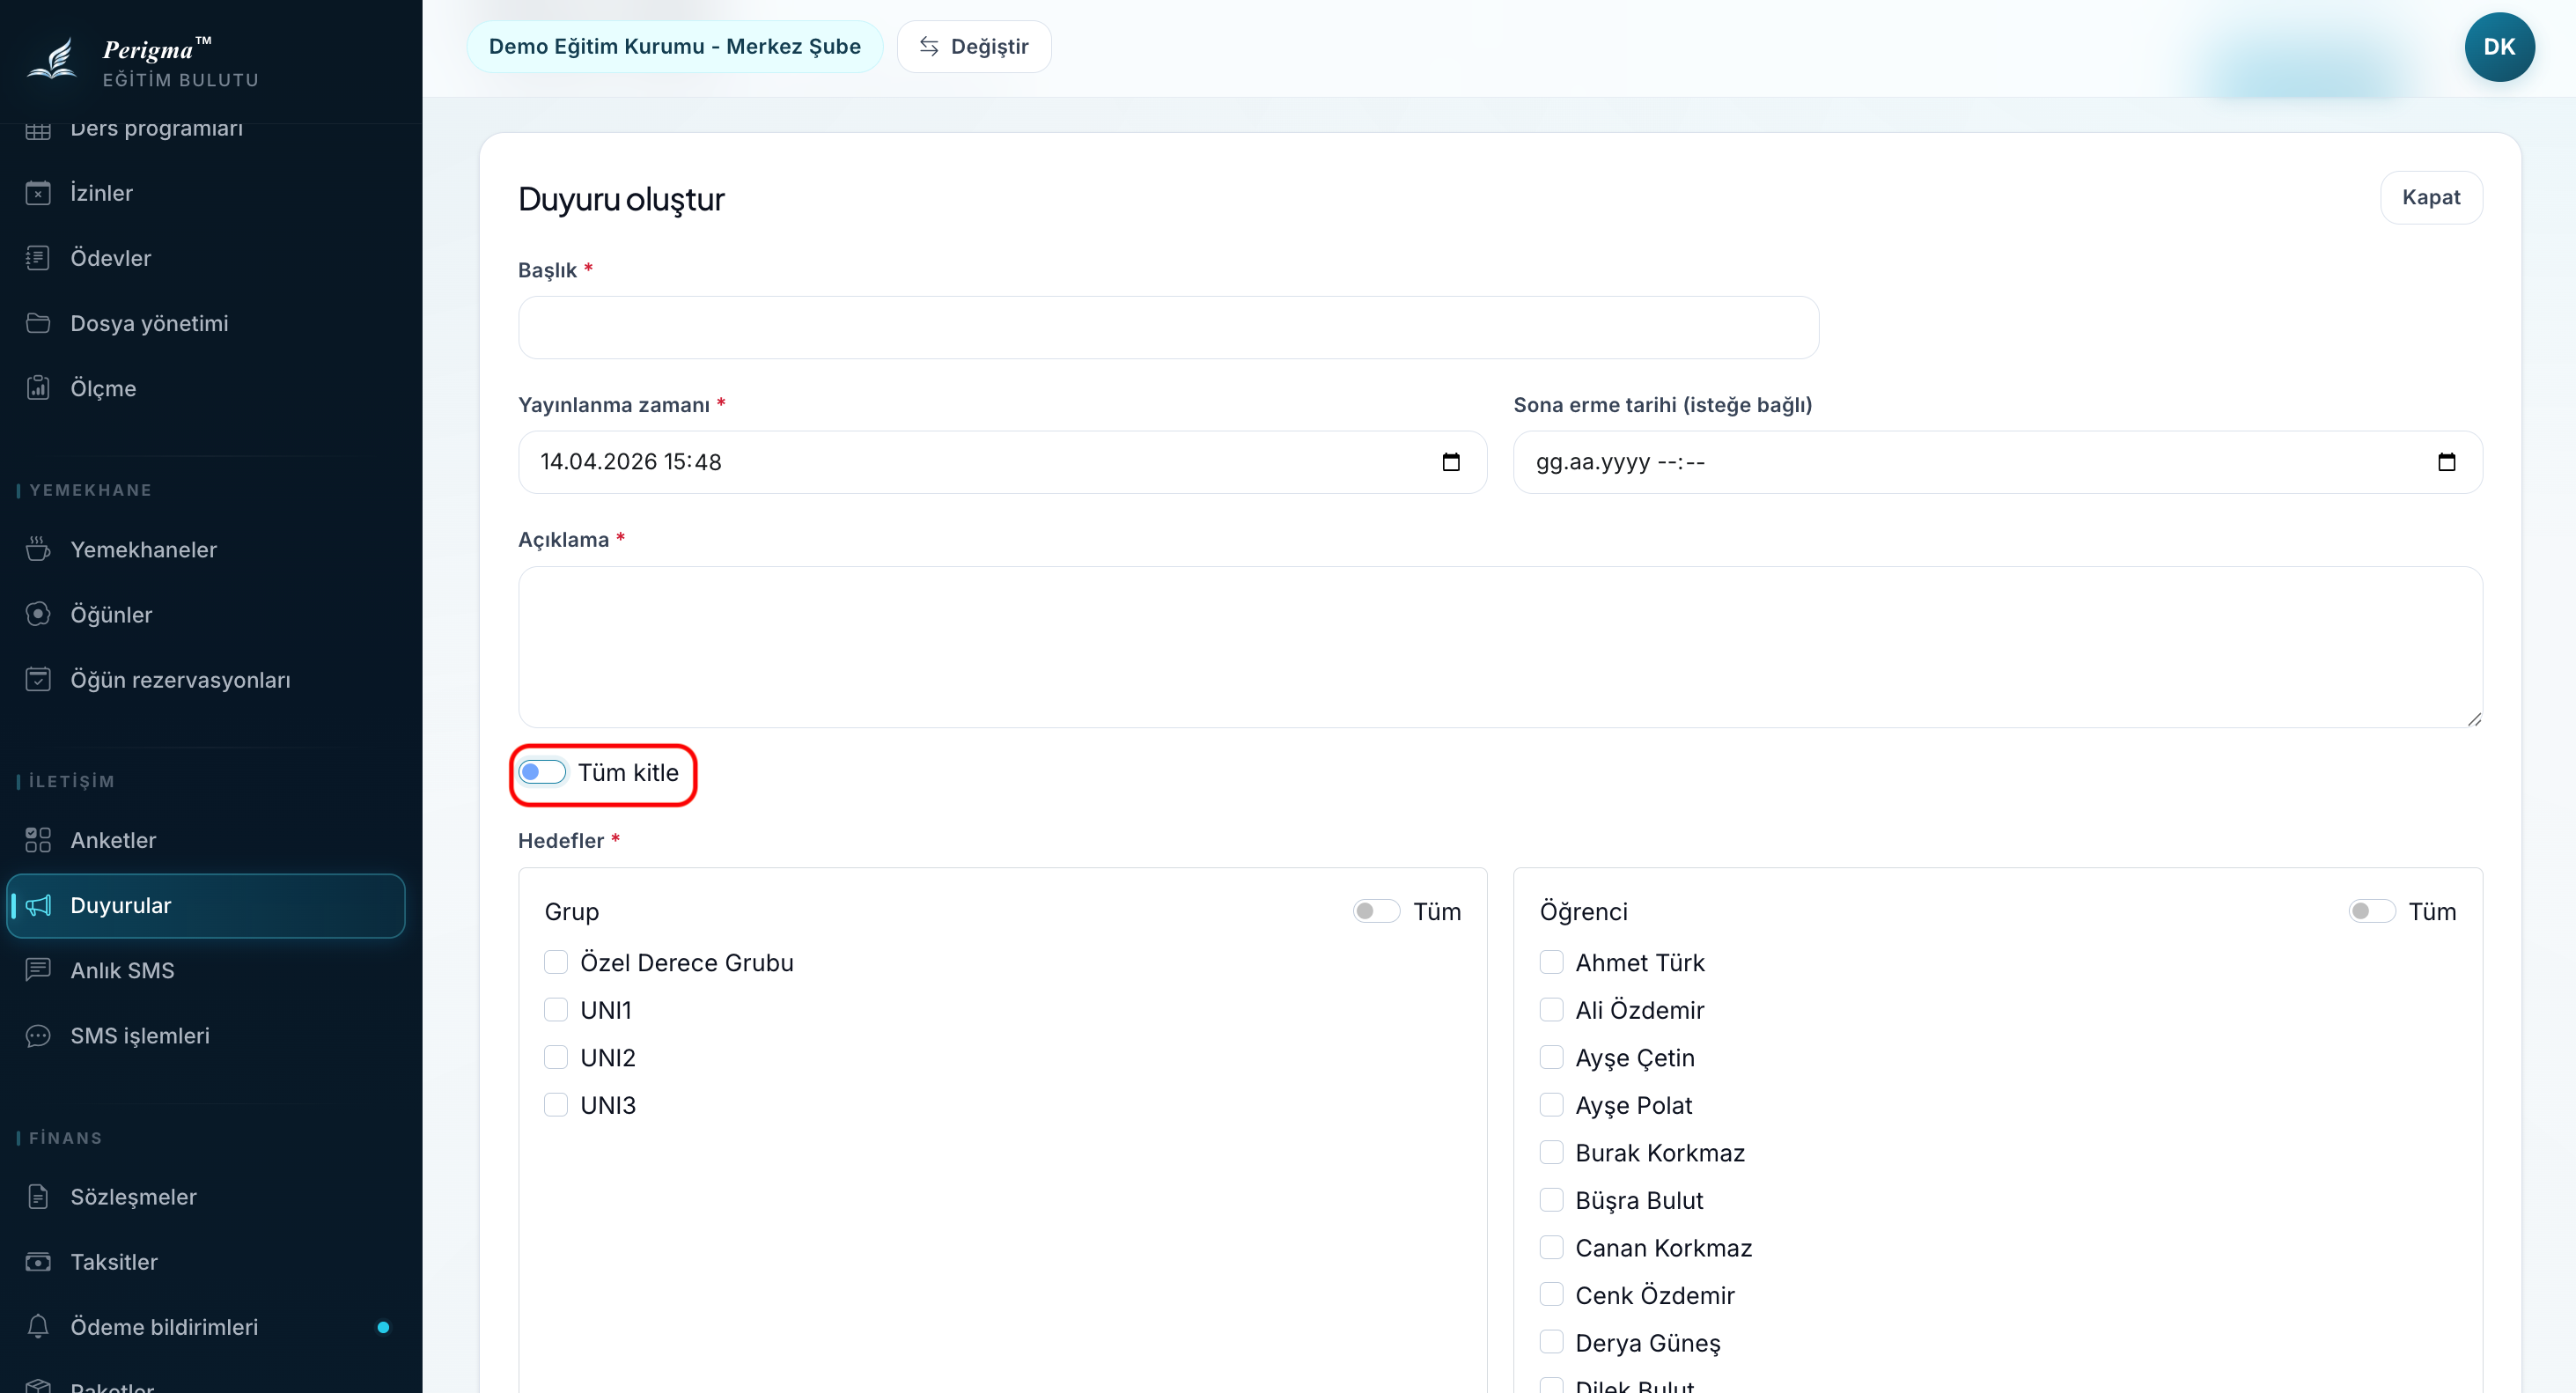Toggle Tüm switch in the Grup panel

(1376, 911)
